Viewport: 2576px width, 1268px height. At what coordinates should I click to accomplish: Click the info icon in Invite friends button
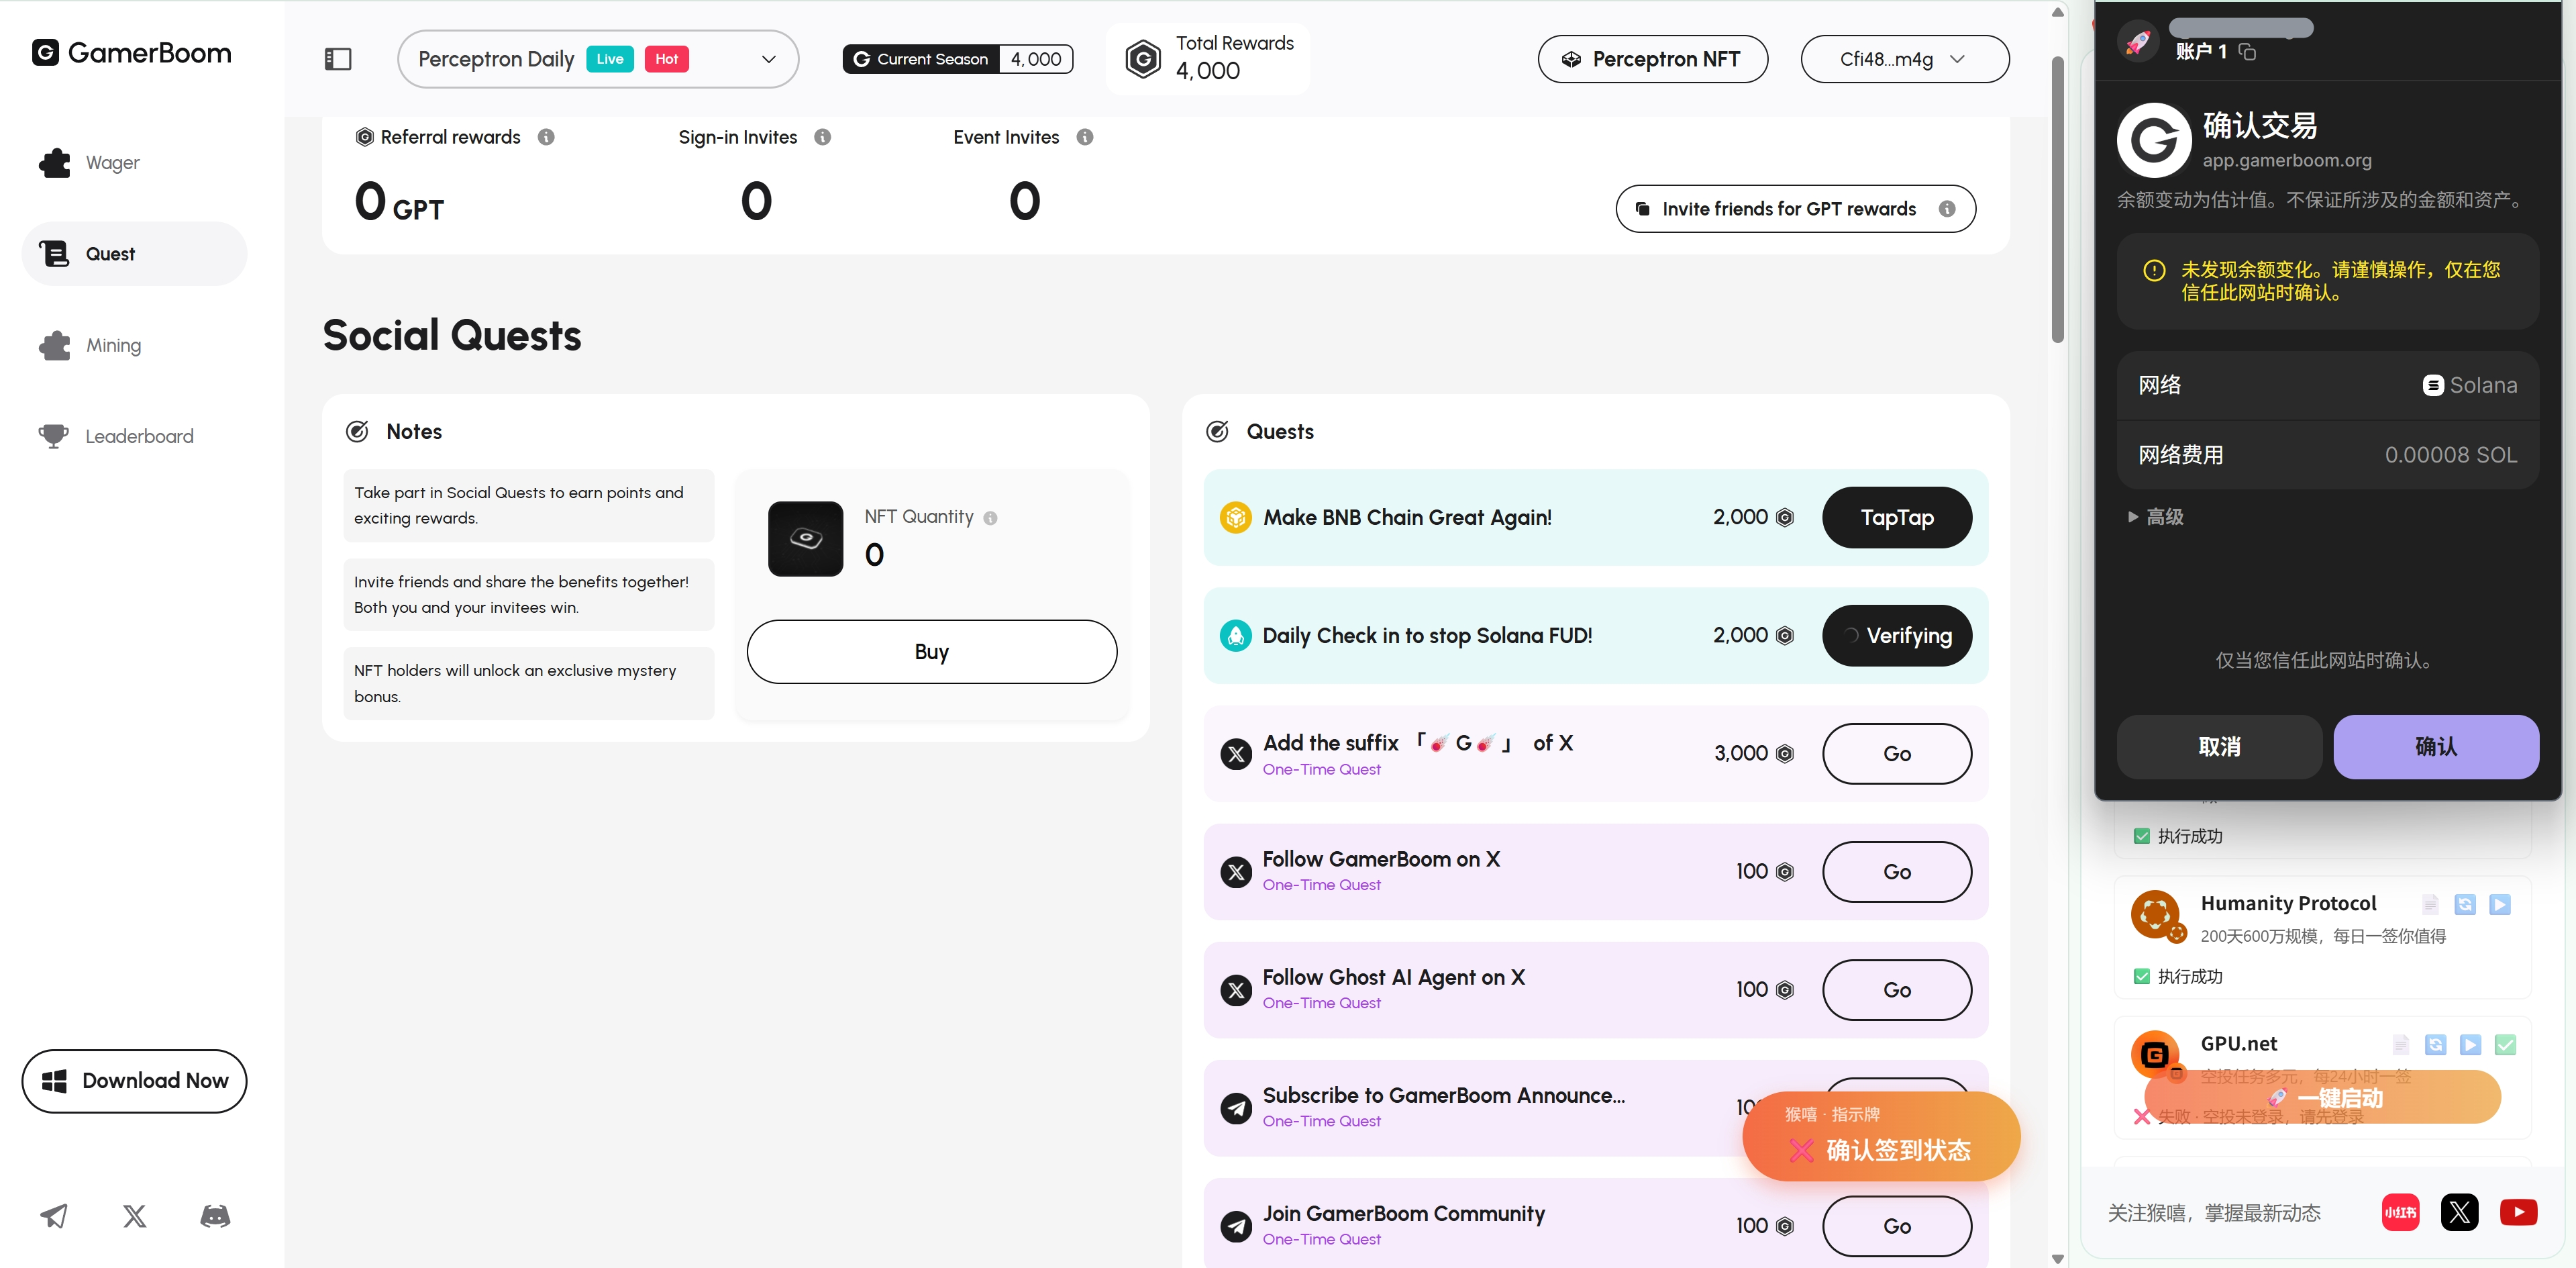pyautogui.click(x=1947, y=209)
